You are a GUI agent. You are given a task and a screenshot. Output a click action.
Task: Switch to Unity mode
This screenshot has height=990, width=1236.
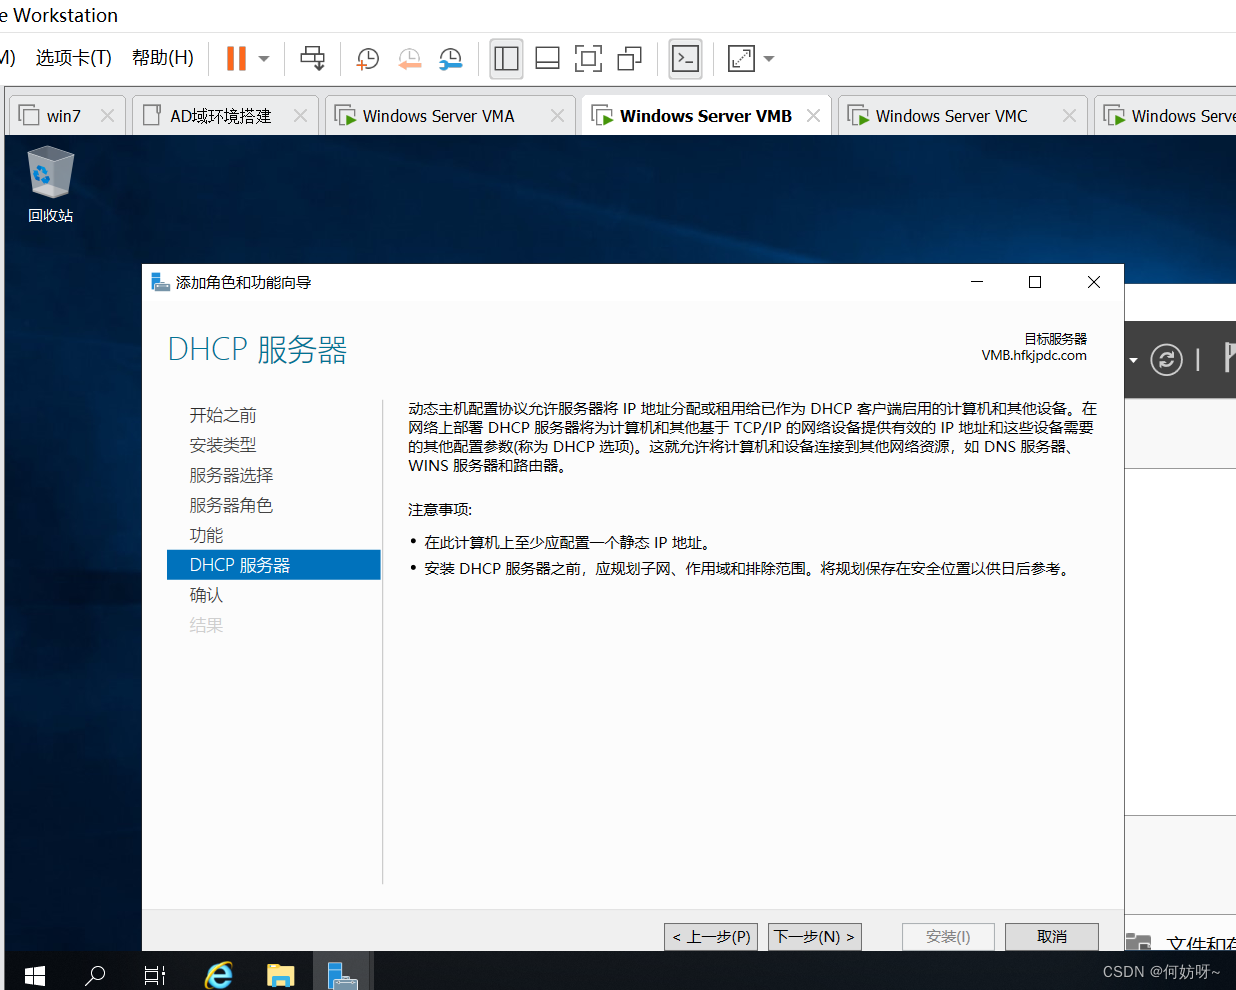pyautogui.click(x=629, y=59)
